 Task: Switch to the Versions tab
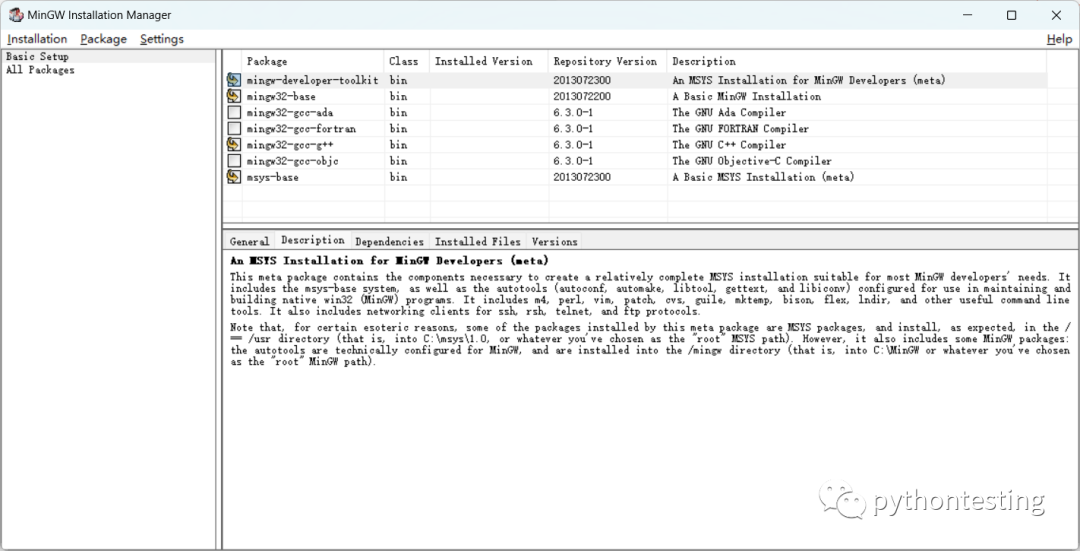554,242
